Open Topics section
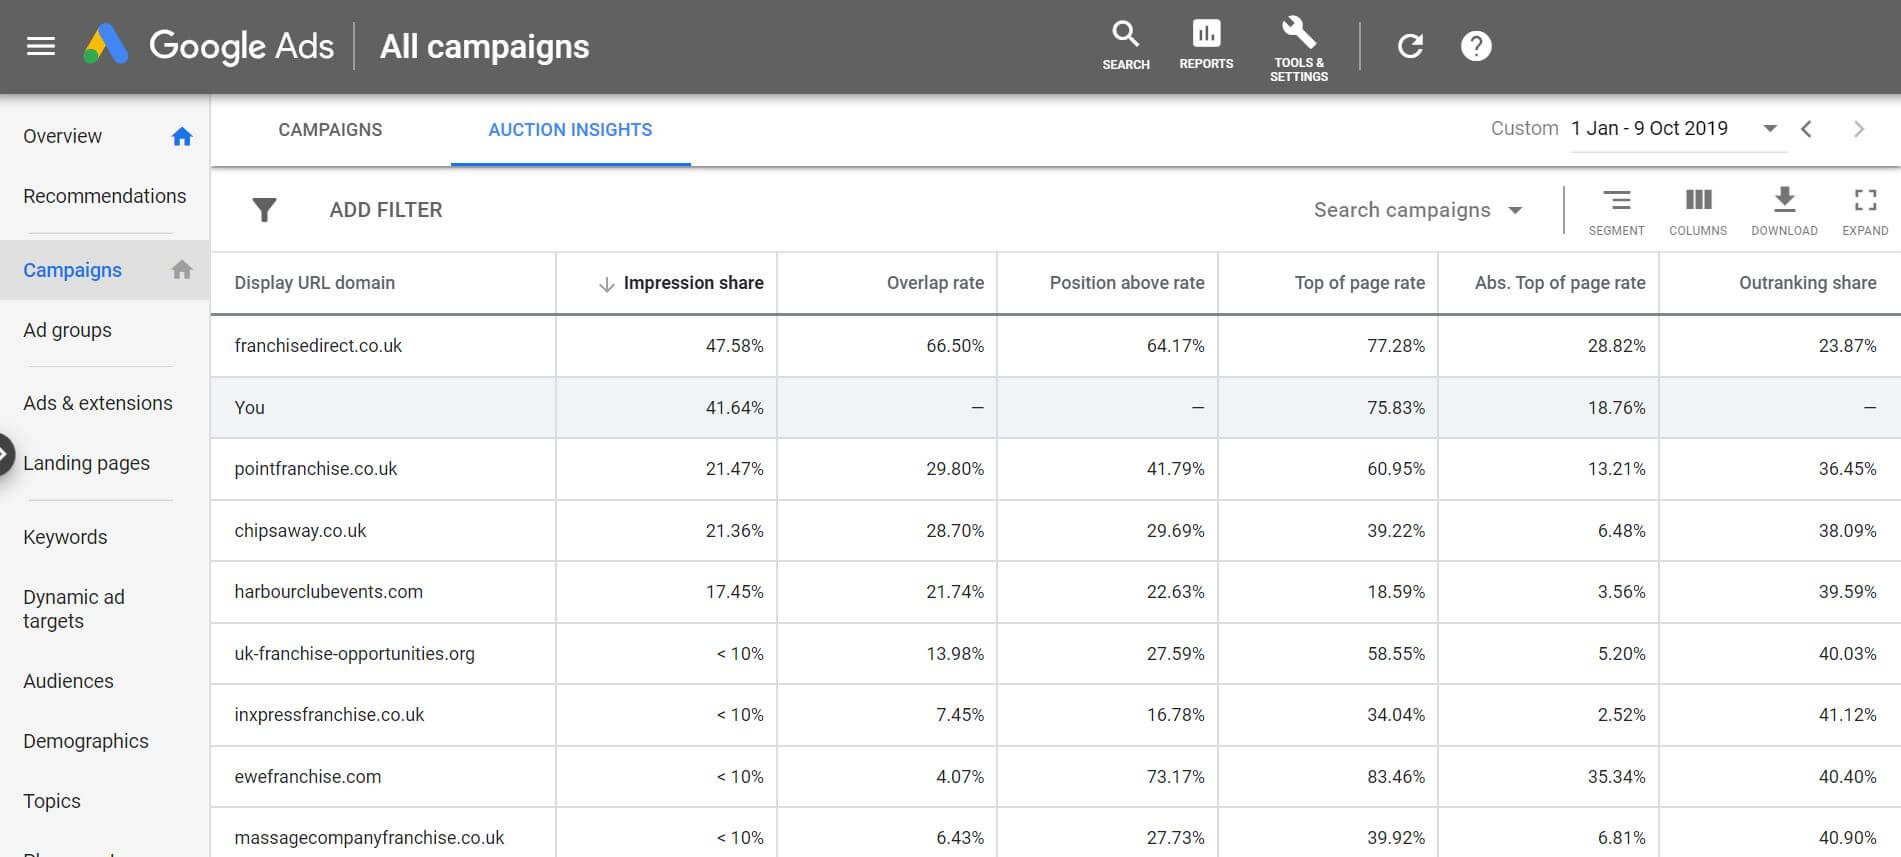Image resolution: width=1901 pixels, height=857 pixels. tap(52, 801)
